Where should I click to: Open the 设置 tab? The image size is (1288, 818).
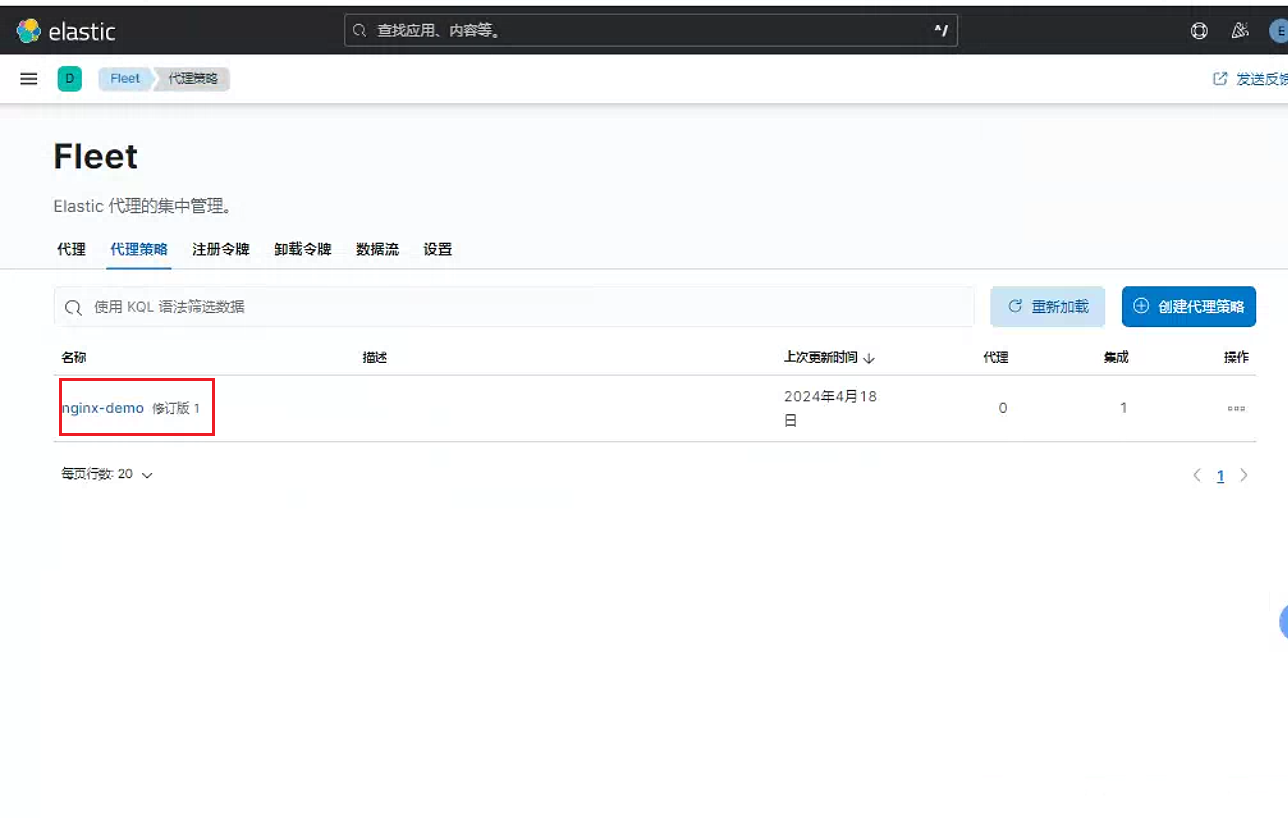pyautogui.click(x=438, y=249)
